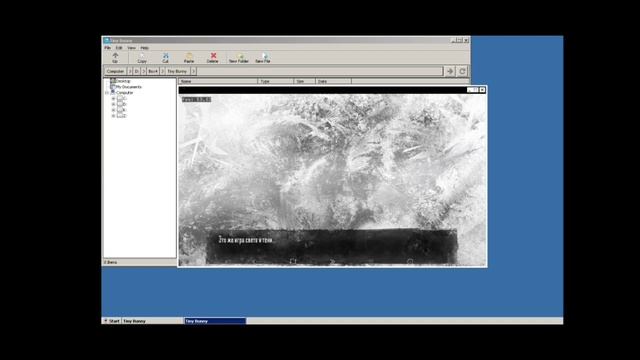Screen dimensions: 640x360
Task: Open the breadcrumb arrow after Tiny Bunny
Action: pos(193,71)
